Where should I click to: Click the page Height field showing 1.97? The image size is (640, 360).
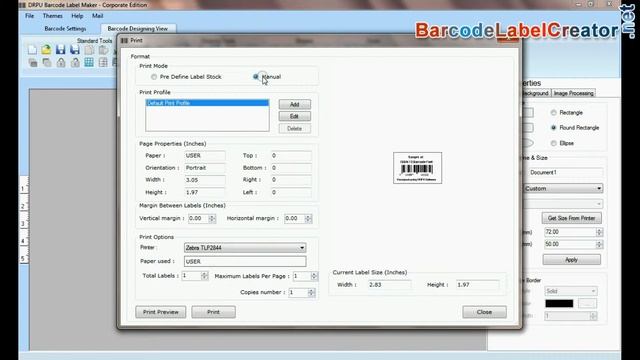click(205, 192)
